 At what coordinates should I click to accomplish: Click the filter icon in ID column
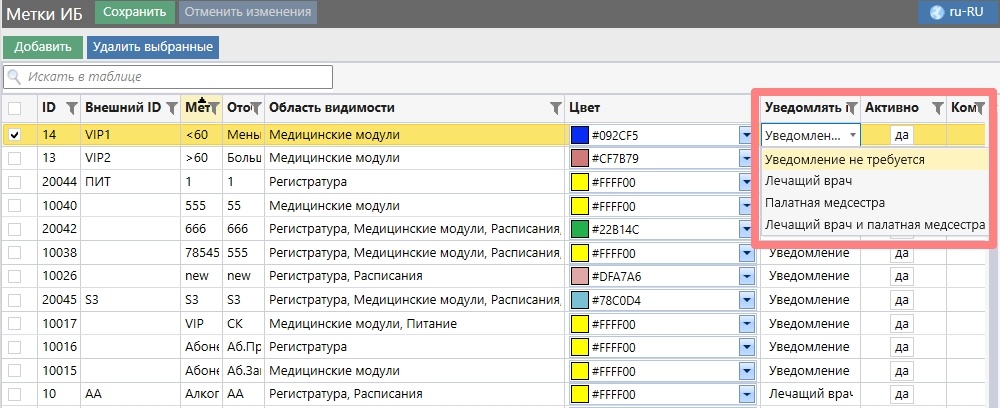coord(71,108)
